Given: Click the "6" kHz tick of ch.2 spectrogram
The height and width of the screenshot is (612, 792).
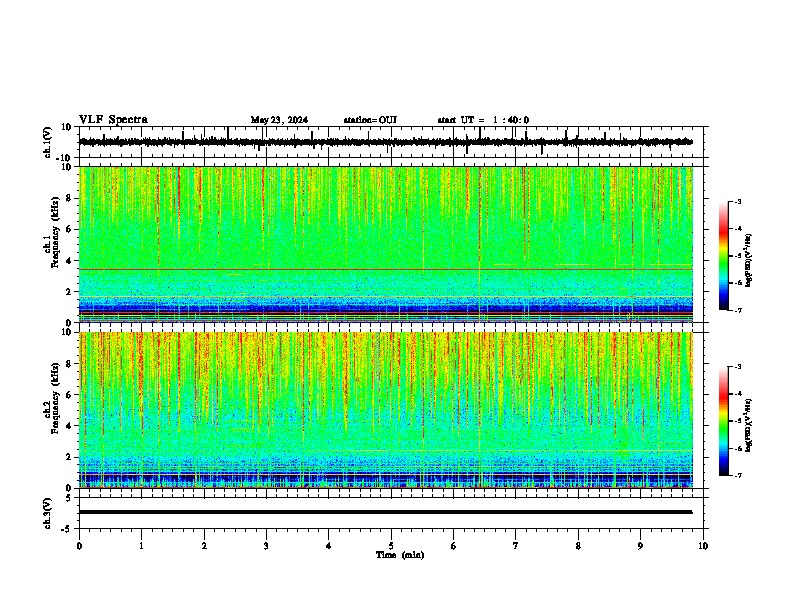Looking at the screenshot, I should click(71, 394).
